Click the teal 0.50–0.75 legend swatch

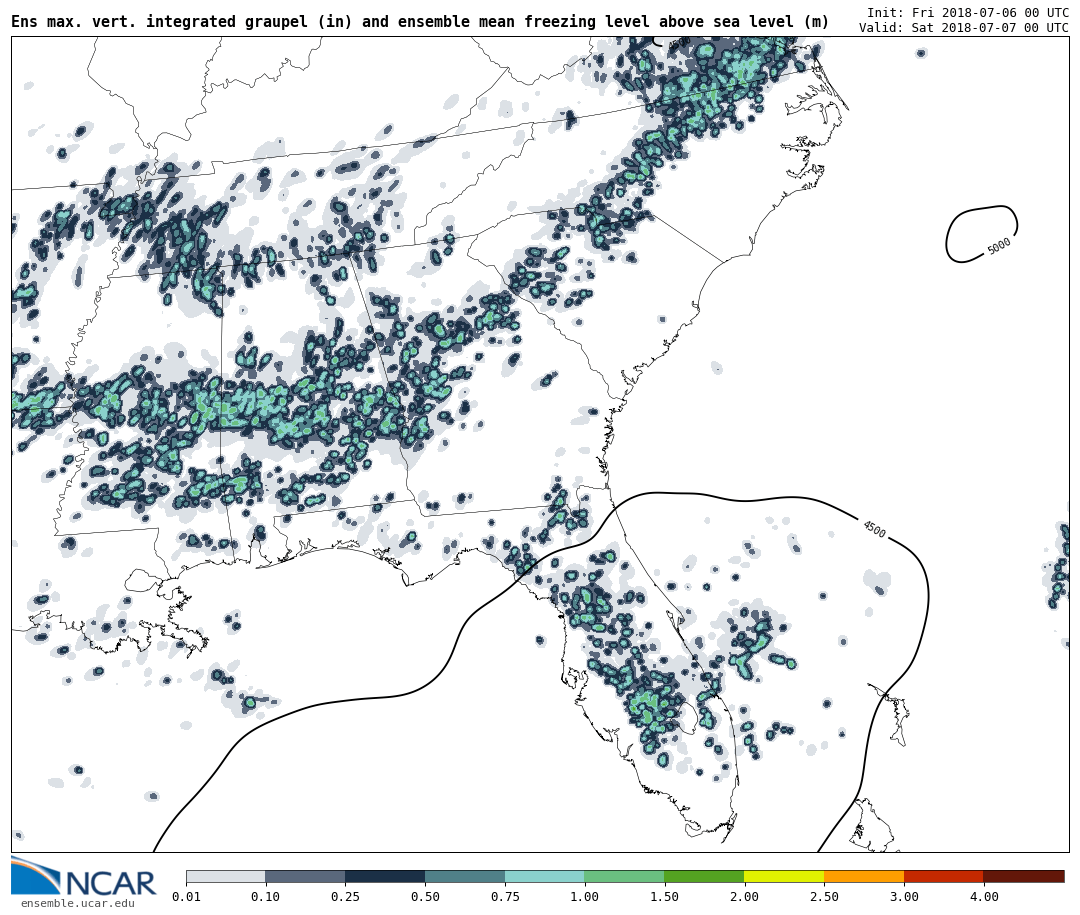465,876
